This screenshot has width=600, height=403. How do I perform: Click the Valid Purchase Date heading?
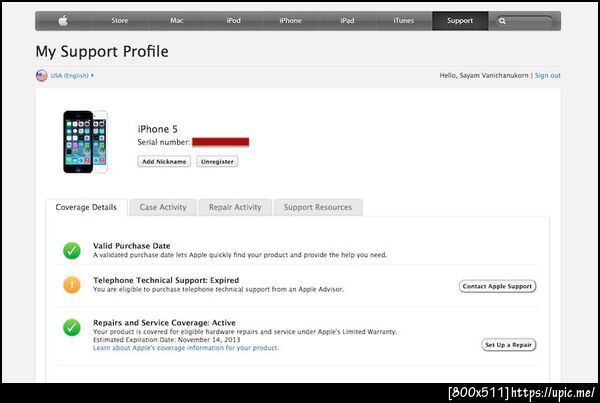pyautogui.click(x=132, y=246)
